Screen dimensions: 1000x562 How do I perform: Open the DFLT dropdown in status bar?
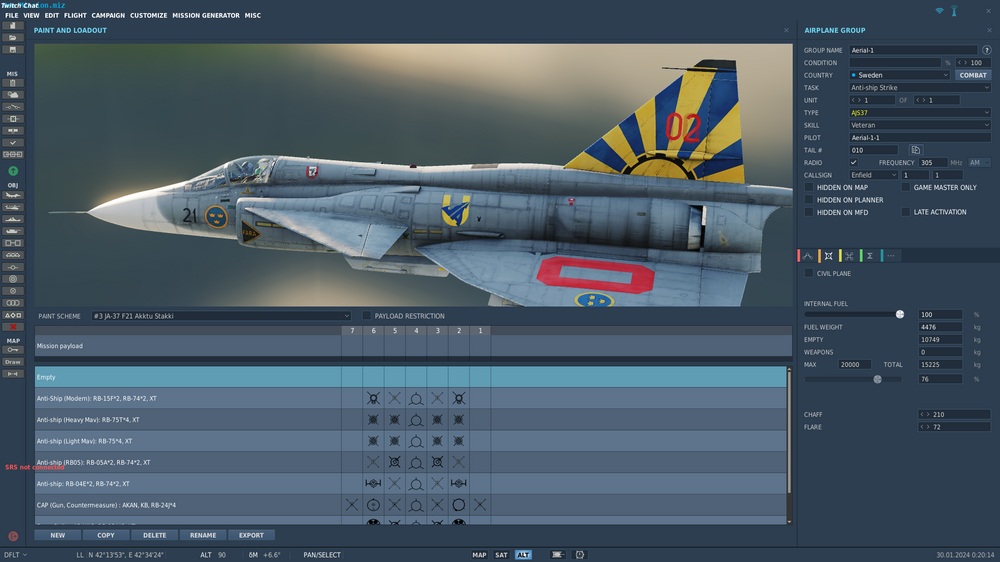(15, 555)
